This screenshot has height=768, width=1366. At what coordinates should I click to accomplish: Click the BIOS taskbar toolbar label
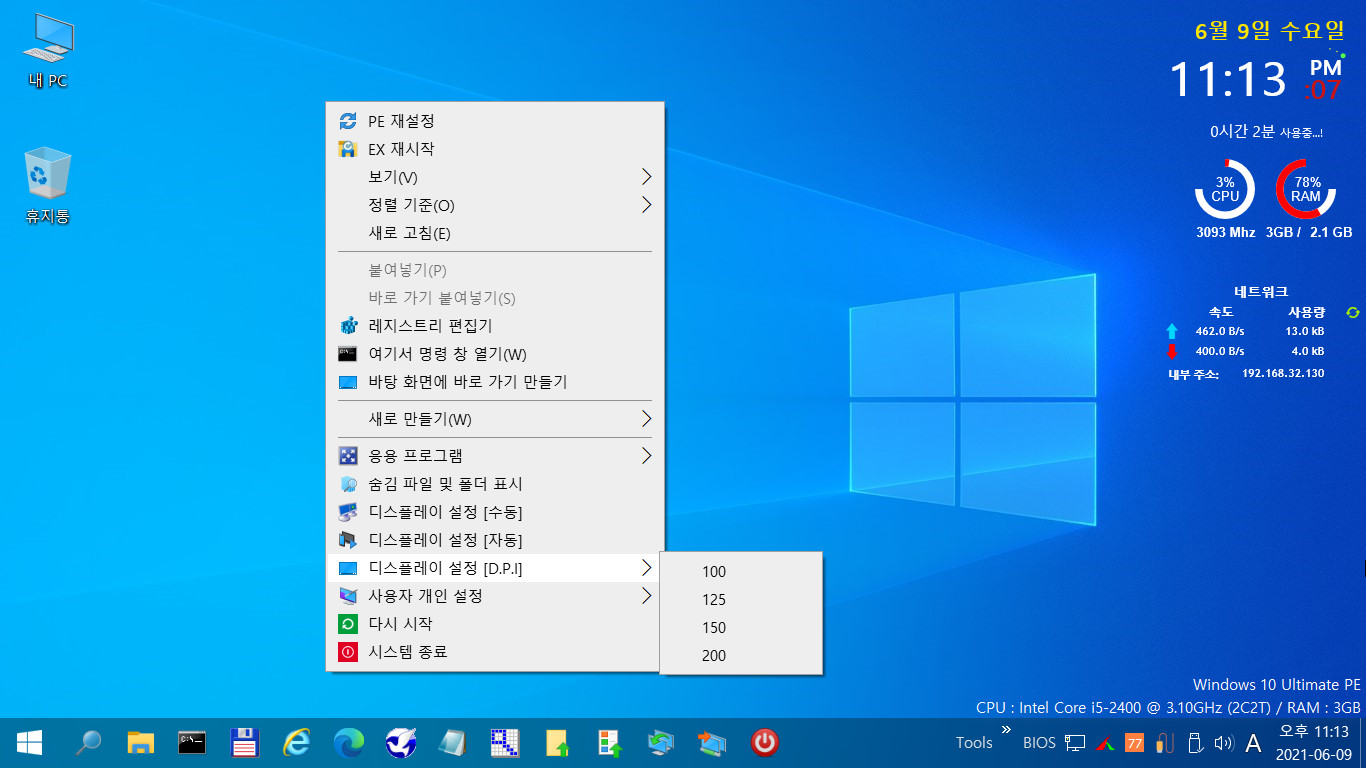[x=1039, y=743]
